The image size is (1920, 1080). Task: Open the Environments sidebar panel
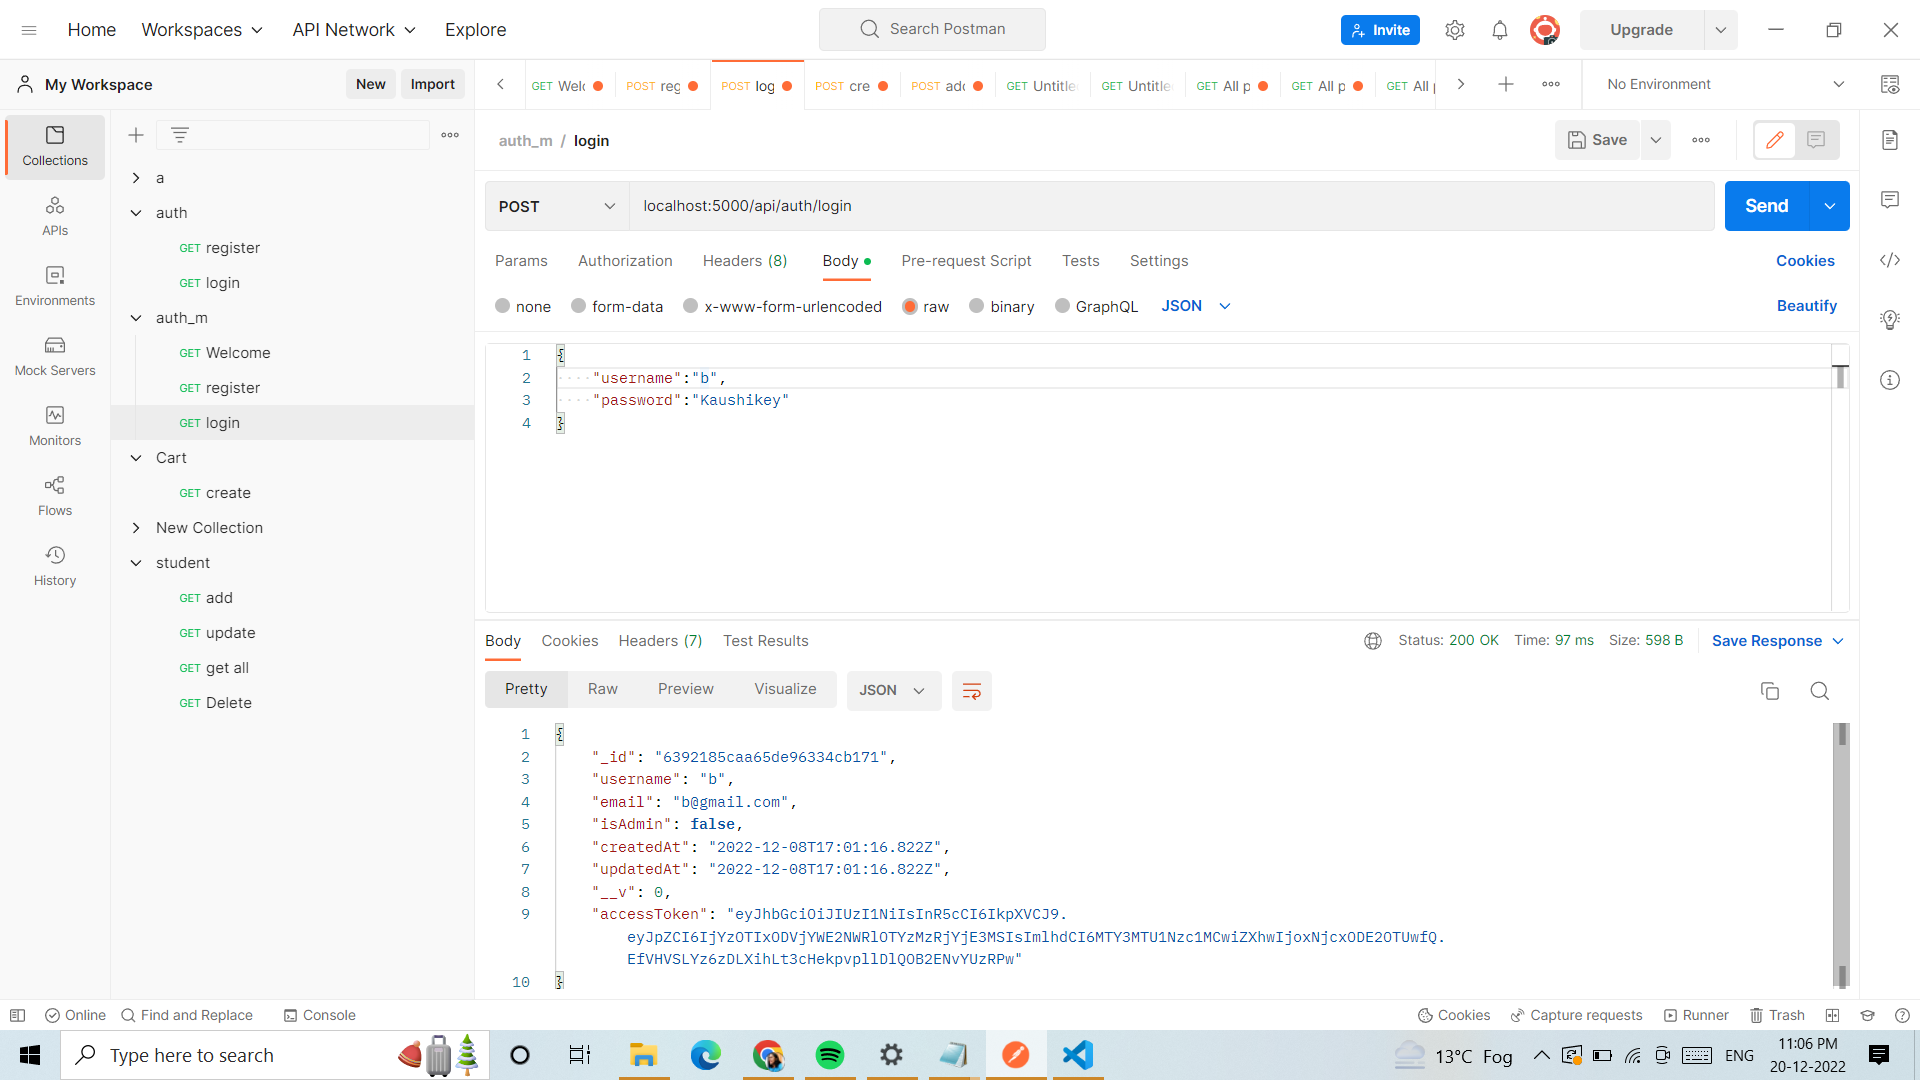54,287
